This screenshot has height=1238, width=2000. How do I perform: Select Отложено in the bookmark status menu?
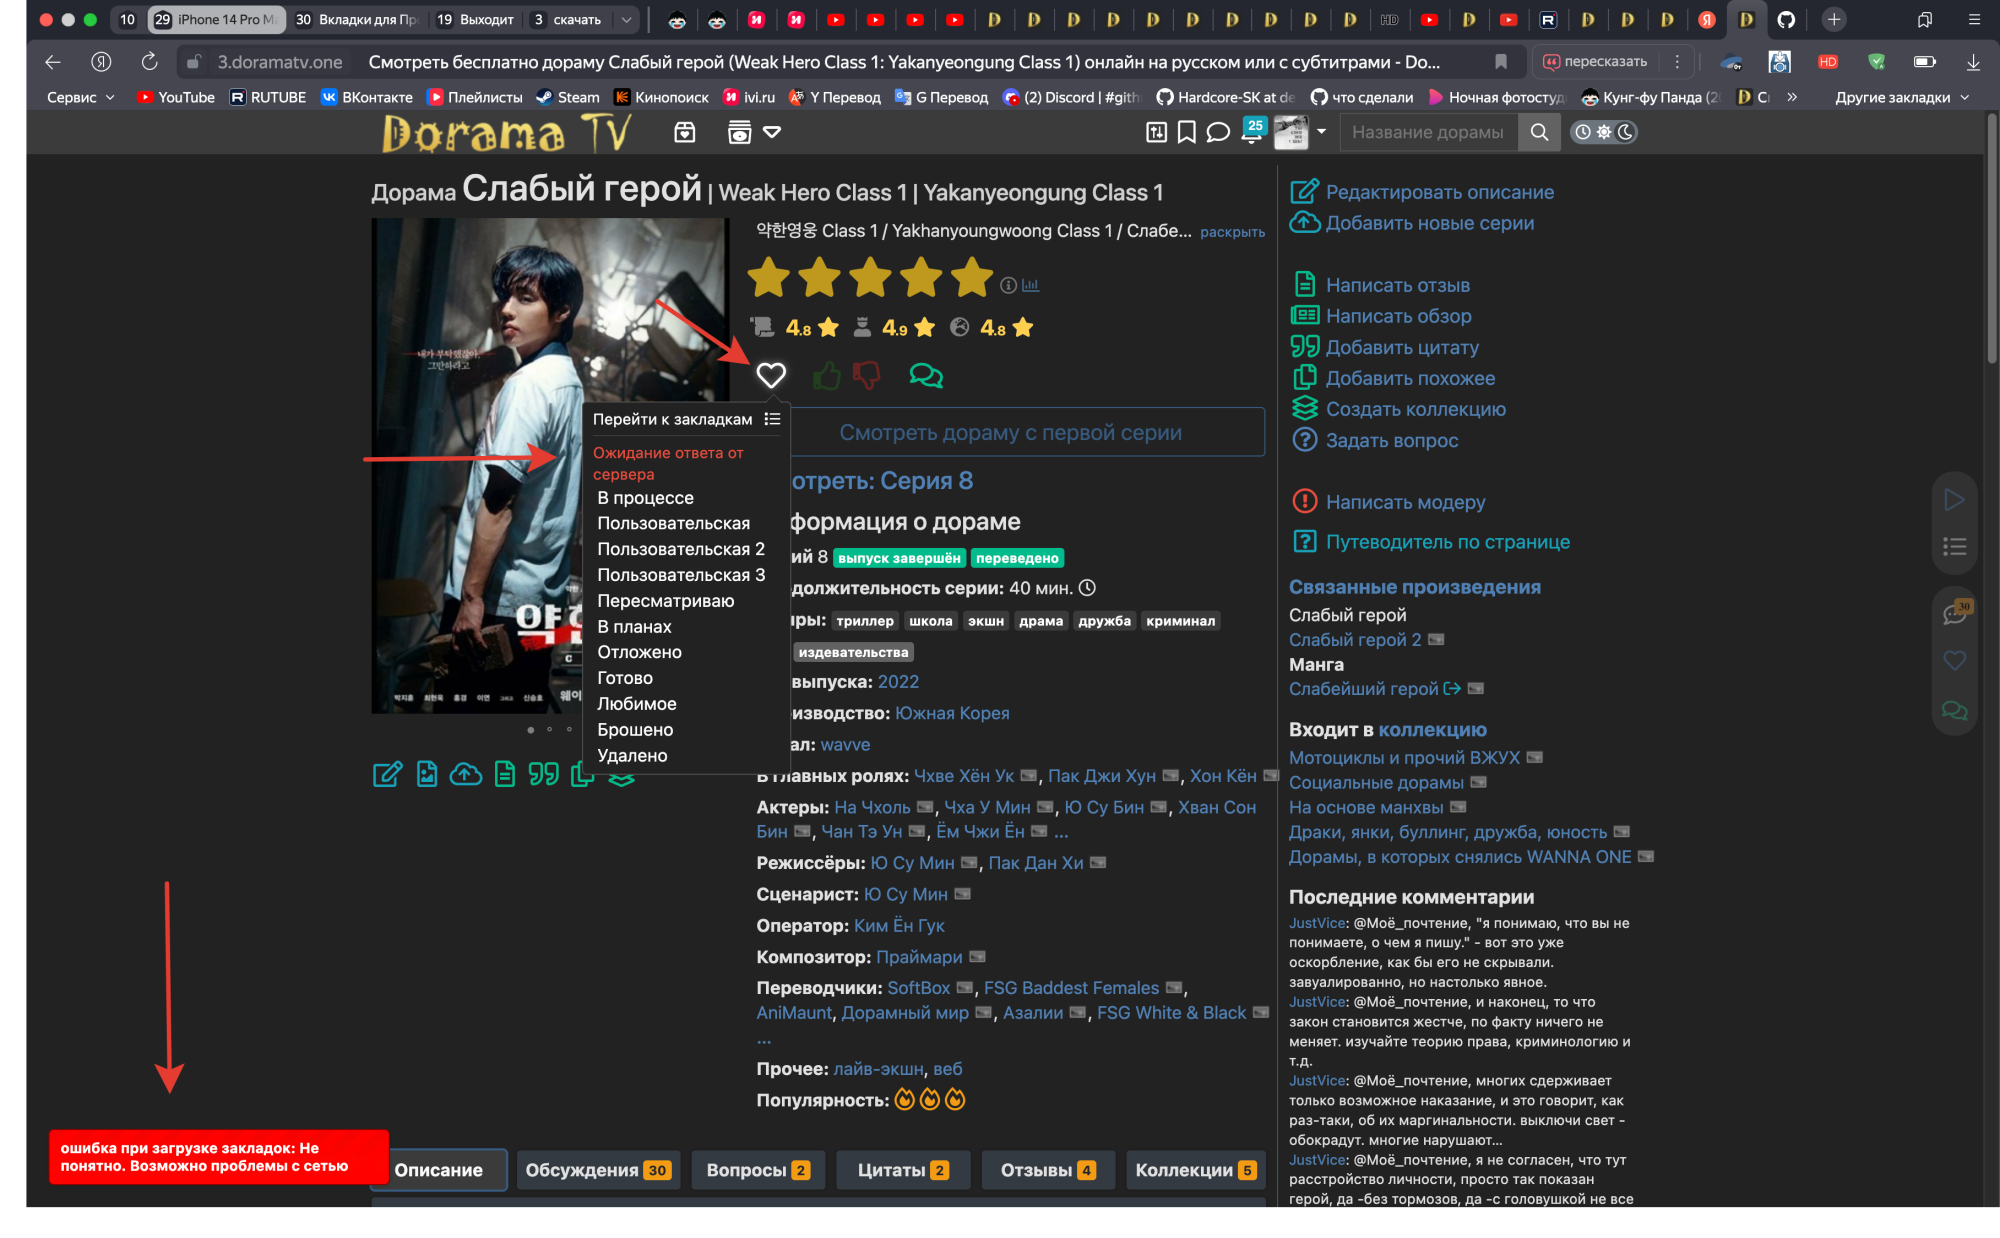640,651
